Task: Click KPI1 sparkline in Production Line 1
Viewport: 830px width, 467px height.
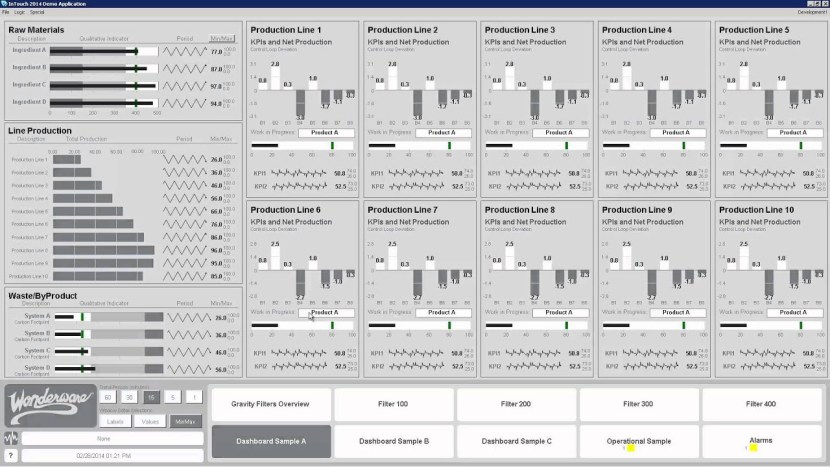Action: pyautogui.click(x=299, y=173)
